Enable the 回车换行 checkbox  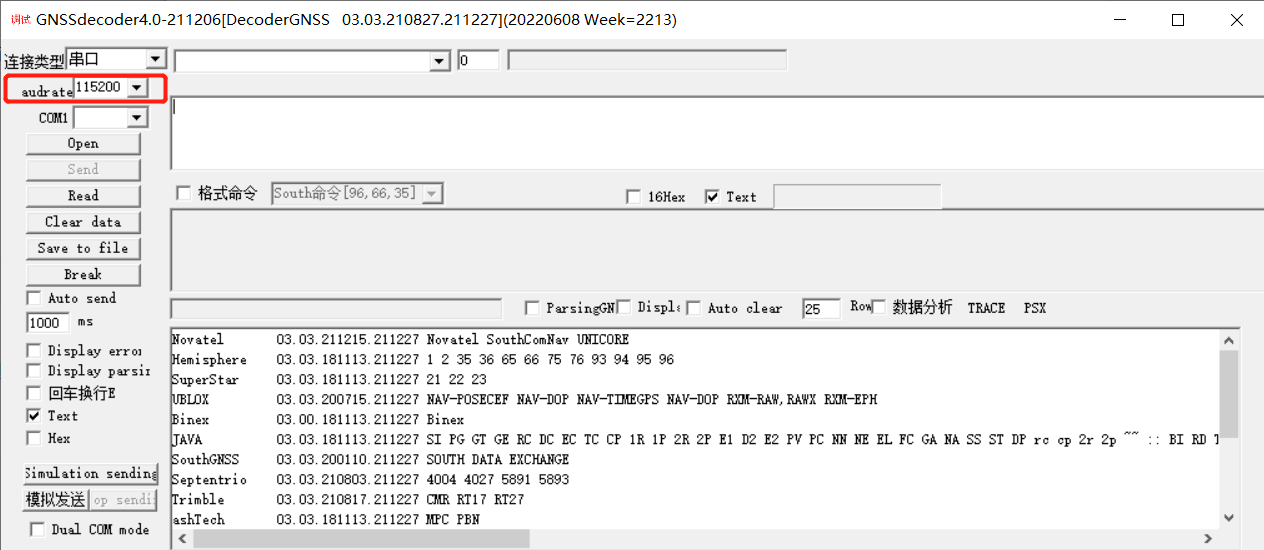35,394
